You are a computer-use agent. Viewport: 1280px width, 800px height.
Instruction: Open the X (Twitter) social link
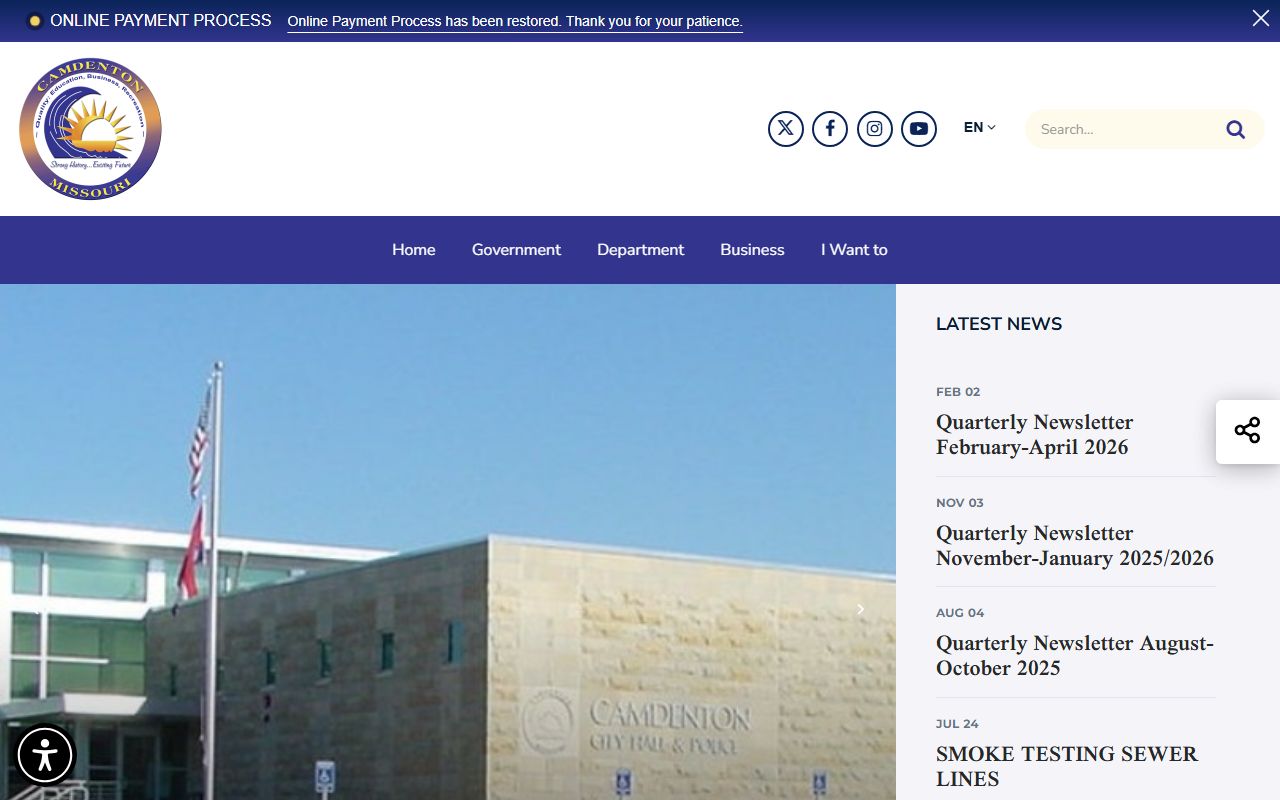(786, 129)
